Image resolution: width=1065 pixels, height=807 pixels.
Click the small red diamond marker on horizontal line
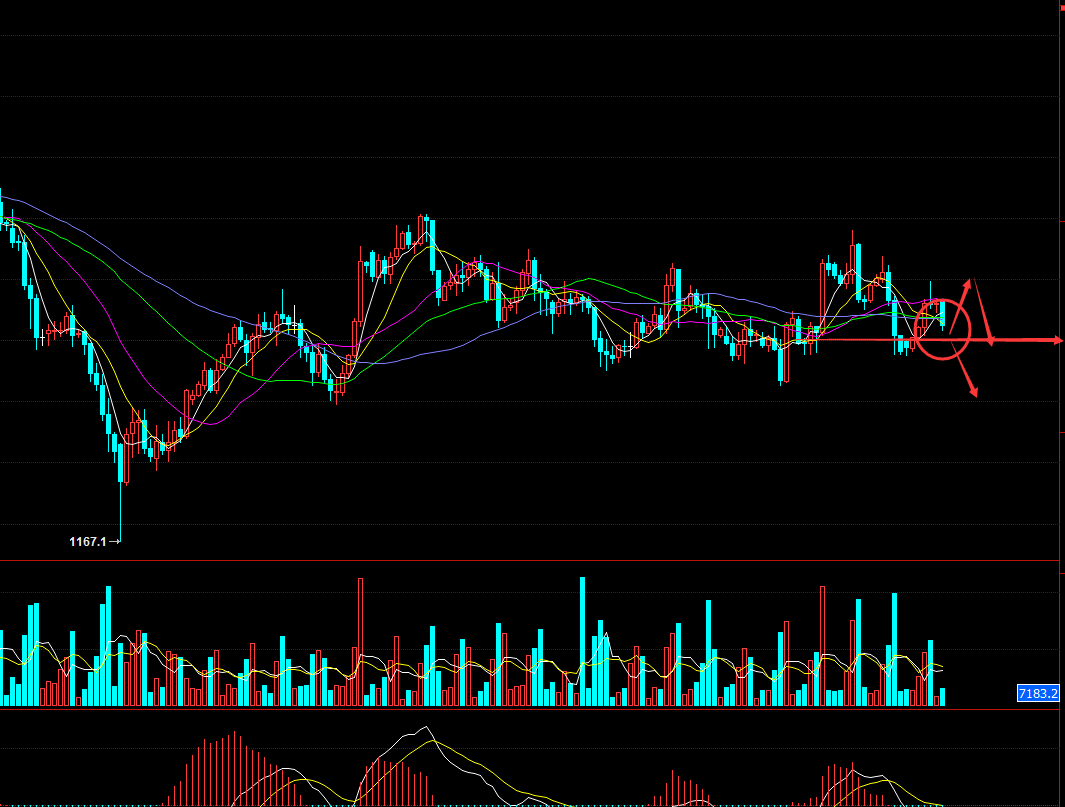click(991, 341)
